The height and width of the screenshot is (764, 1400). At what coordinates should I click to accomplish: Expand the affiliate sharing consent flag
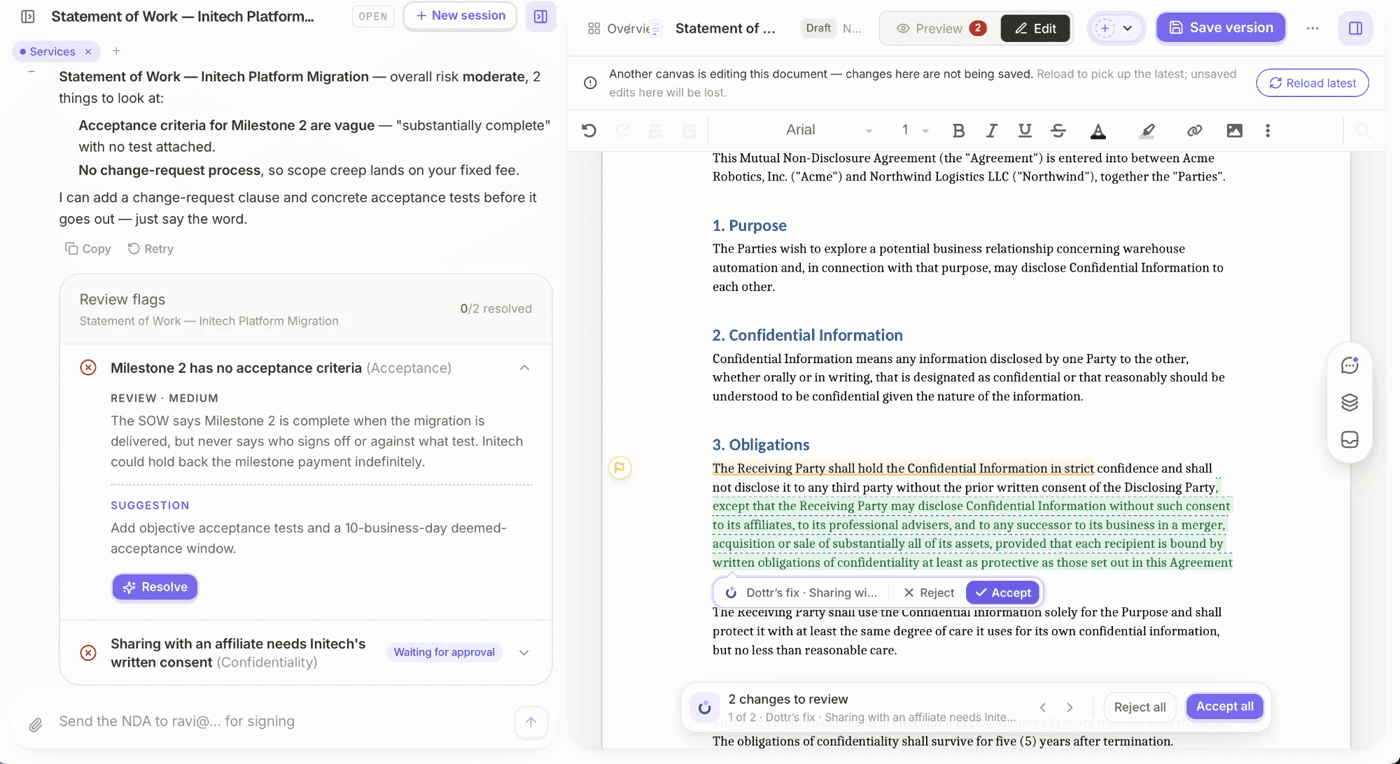(524, 652)
